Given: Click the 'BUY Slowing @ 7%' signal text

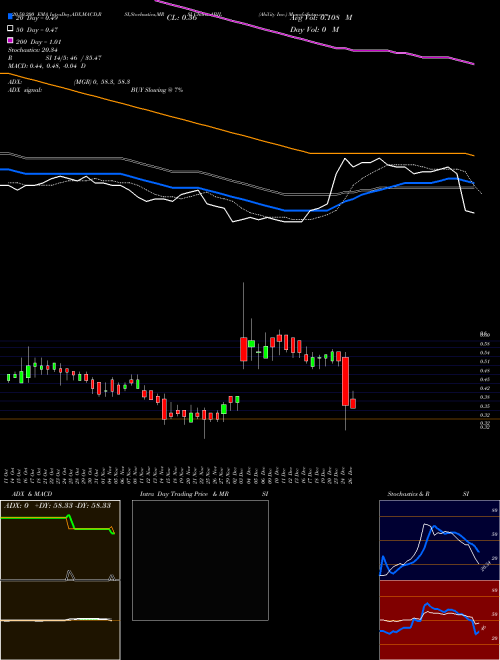Looking at the screenshot, I should 157,90.
